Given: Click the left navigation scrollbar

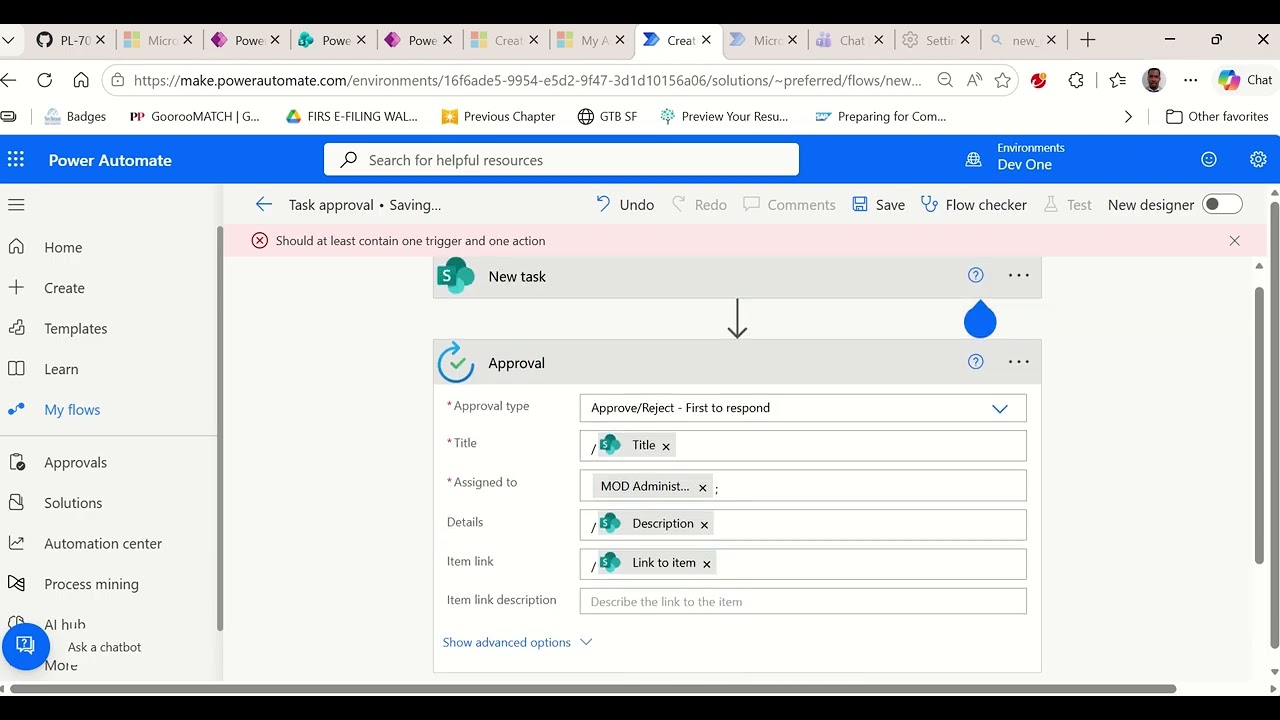Looking at the screenshot, I should point(219,428).
